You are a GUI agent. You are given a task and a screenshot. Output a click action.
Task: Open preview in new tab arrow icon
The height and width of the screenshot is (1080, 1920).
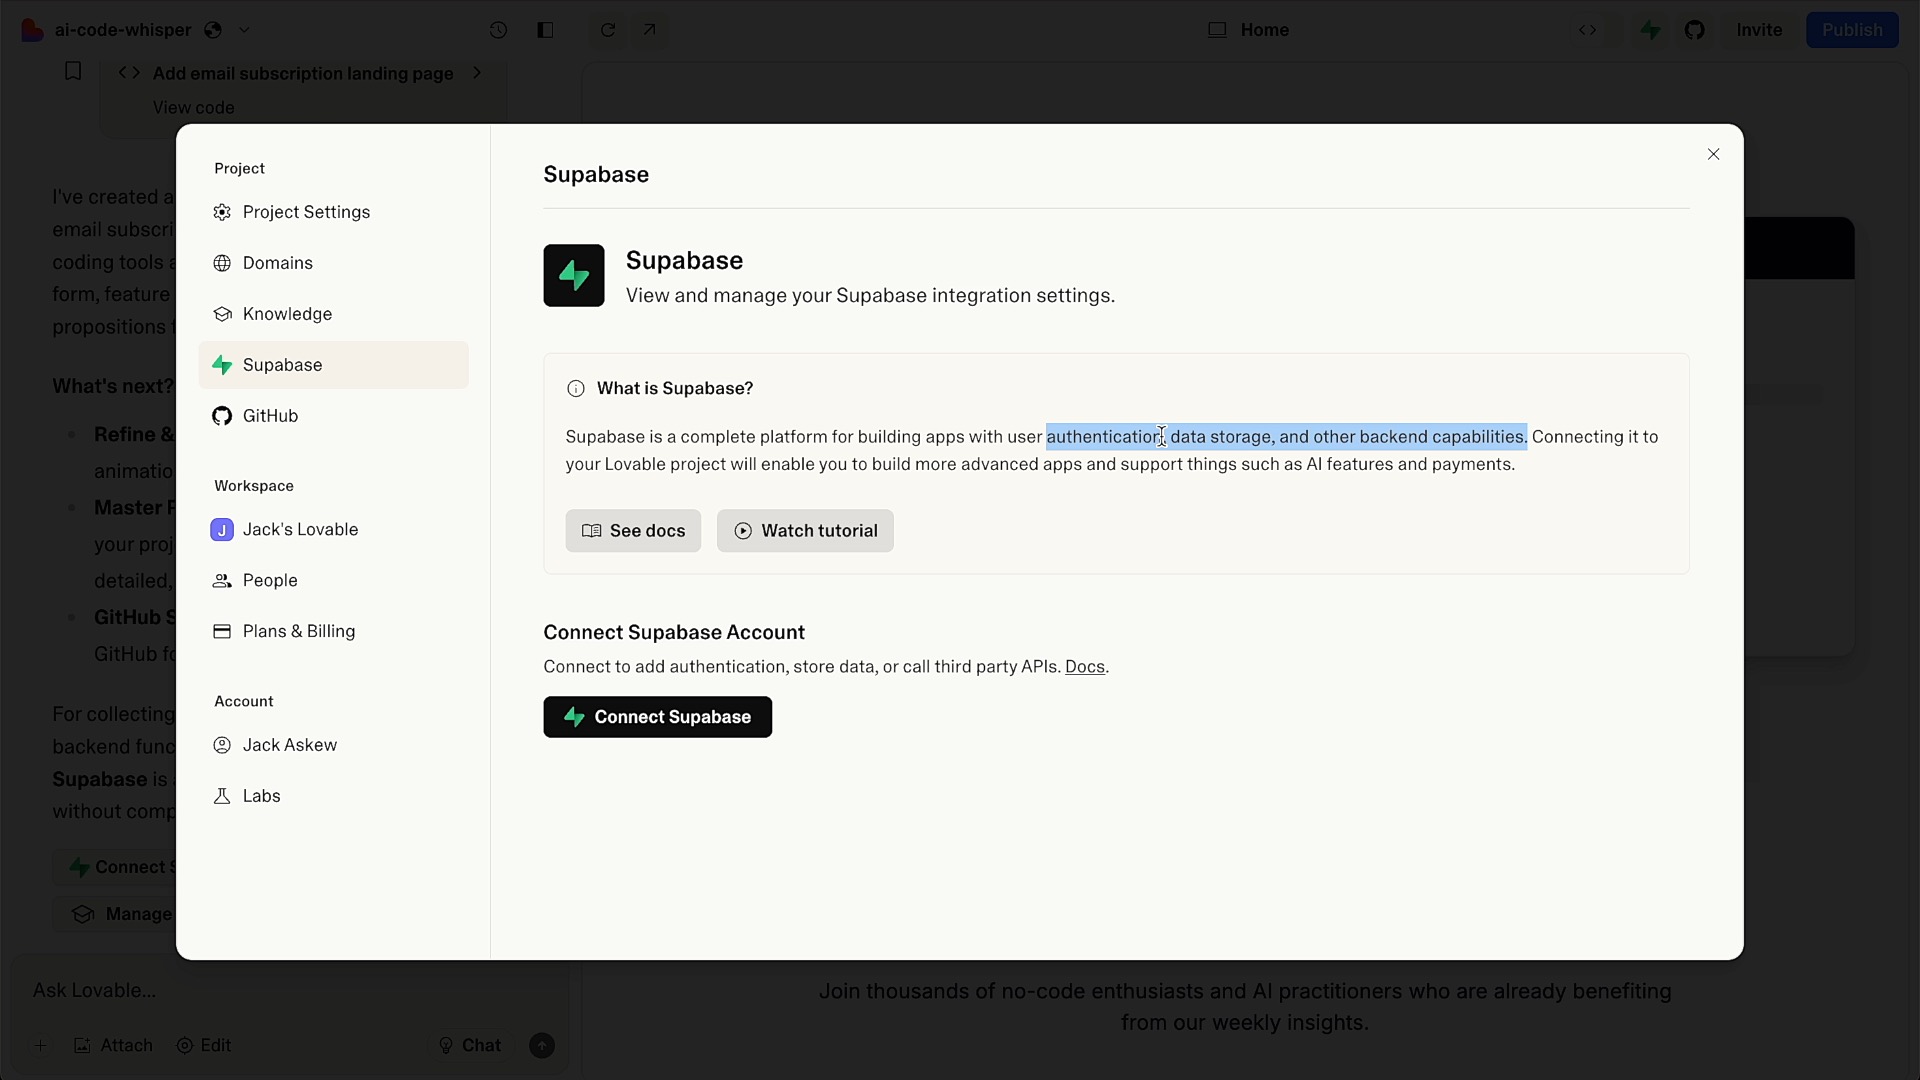click(x=649, y=30)
